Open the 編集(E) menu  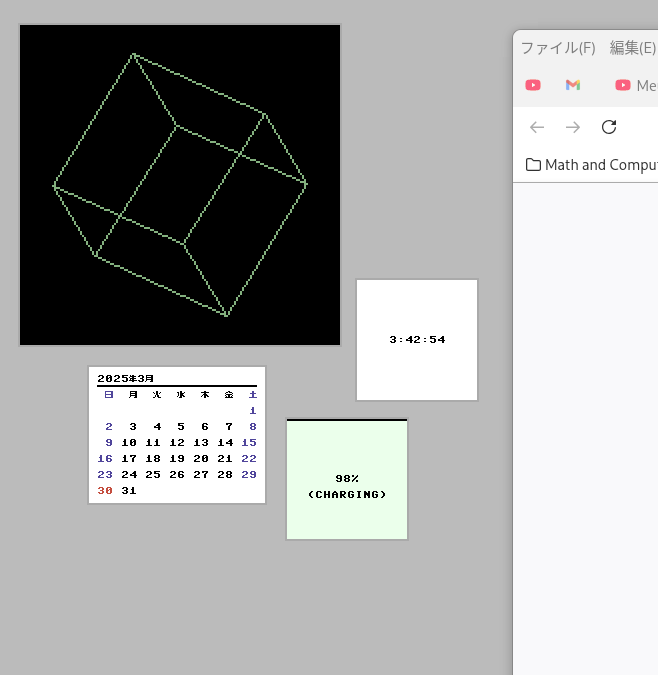point(632,48)
